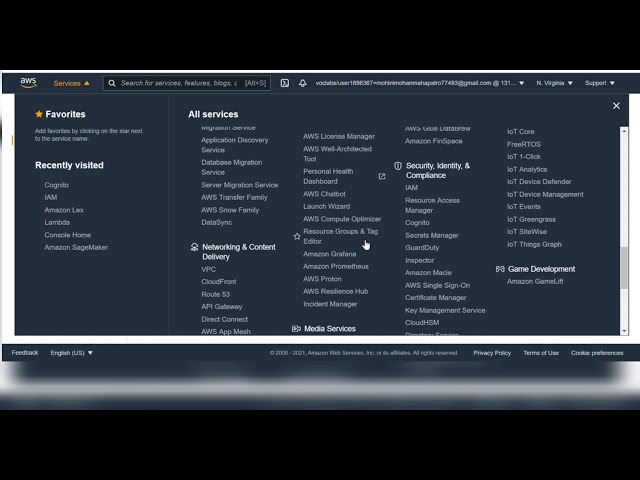Image resolution: width=640 pixels, height=480 pixels.
Task: Open Database Migration Service
Action: pos(231,167)
